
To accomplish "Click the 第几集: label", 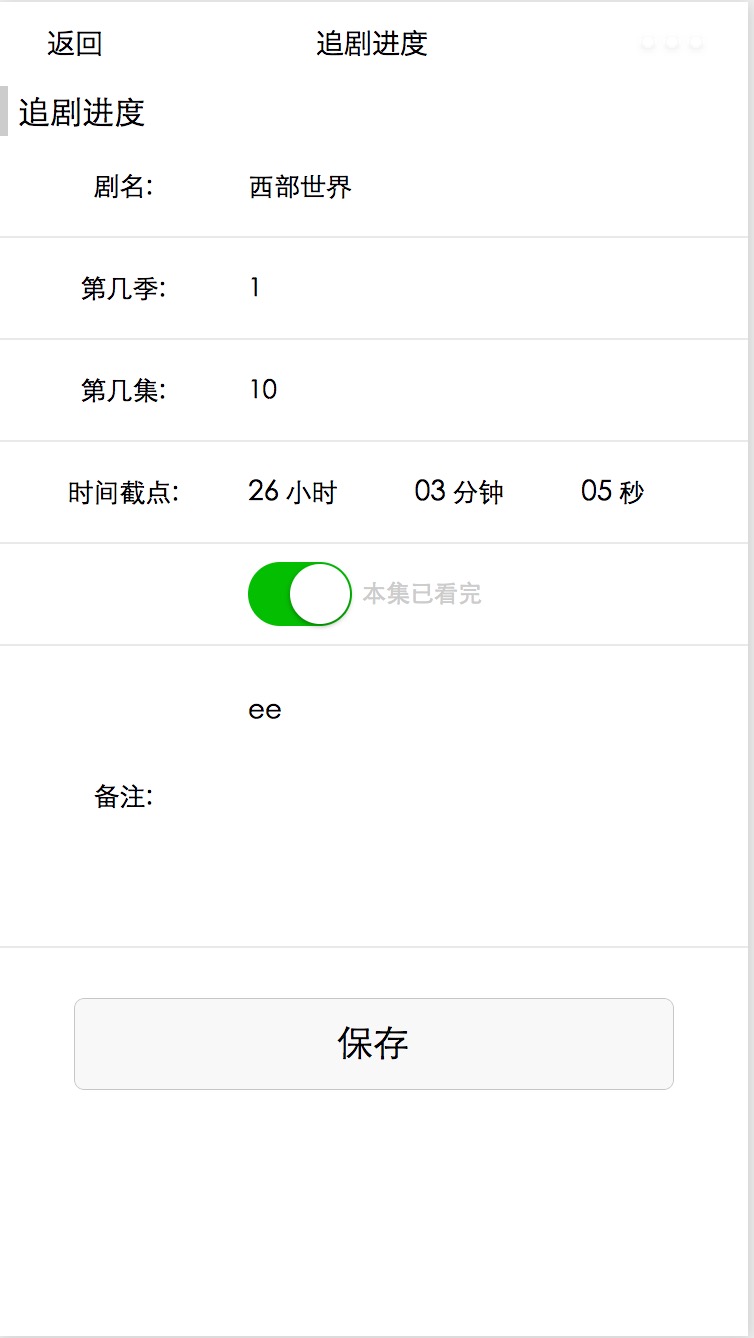I will click(x=123, y=390).
